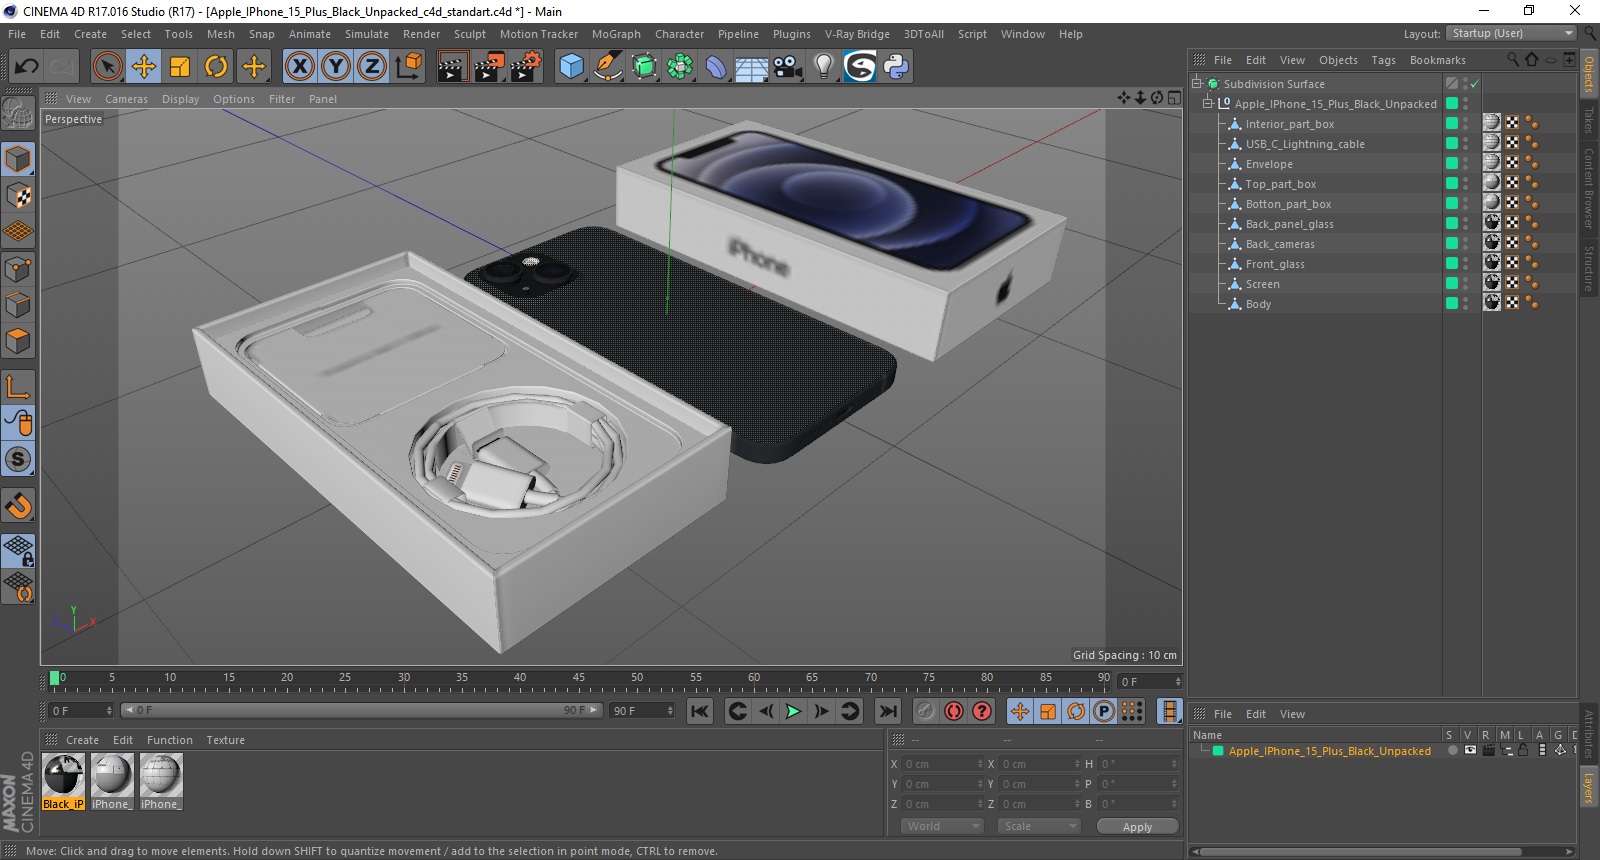Click layer color swatch in Layers panel
This screenshot has width=1600, height=860.
[1218, 751]
